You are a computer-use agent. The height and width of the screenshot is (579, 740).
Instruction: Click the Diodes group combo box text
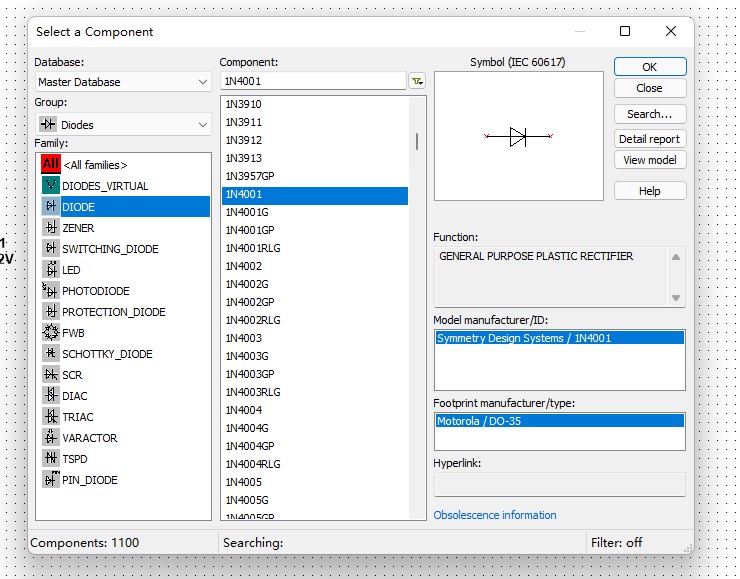(77, 125)
